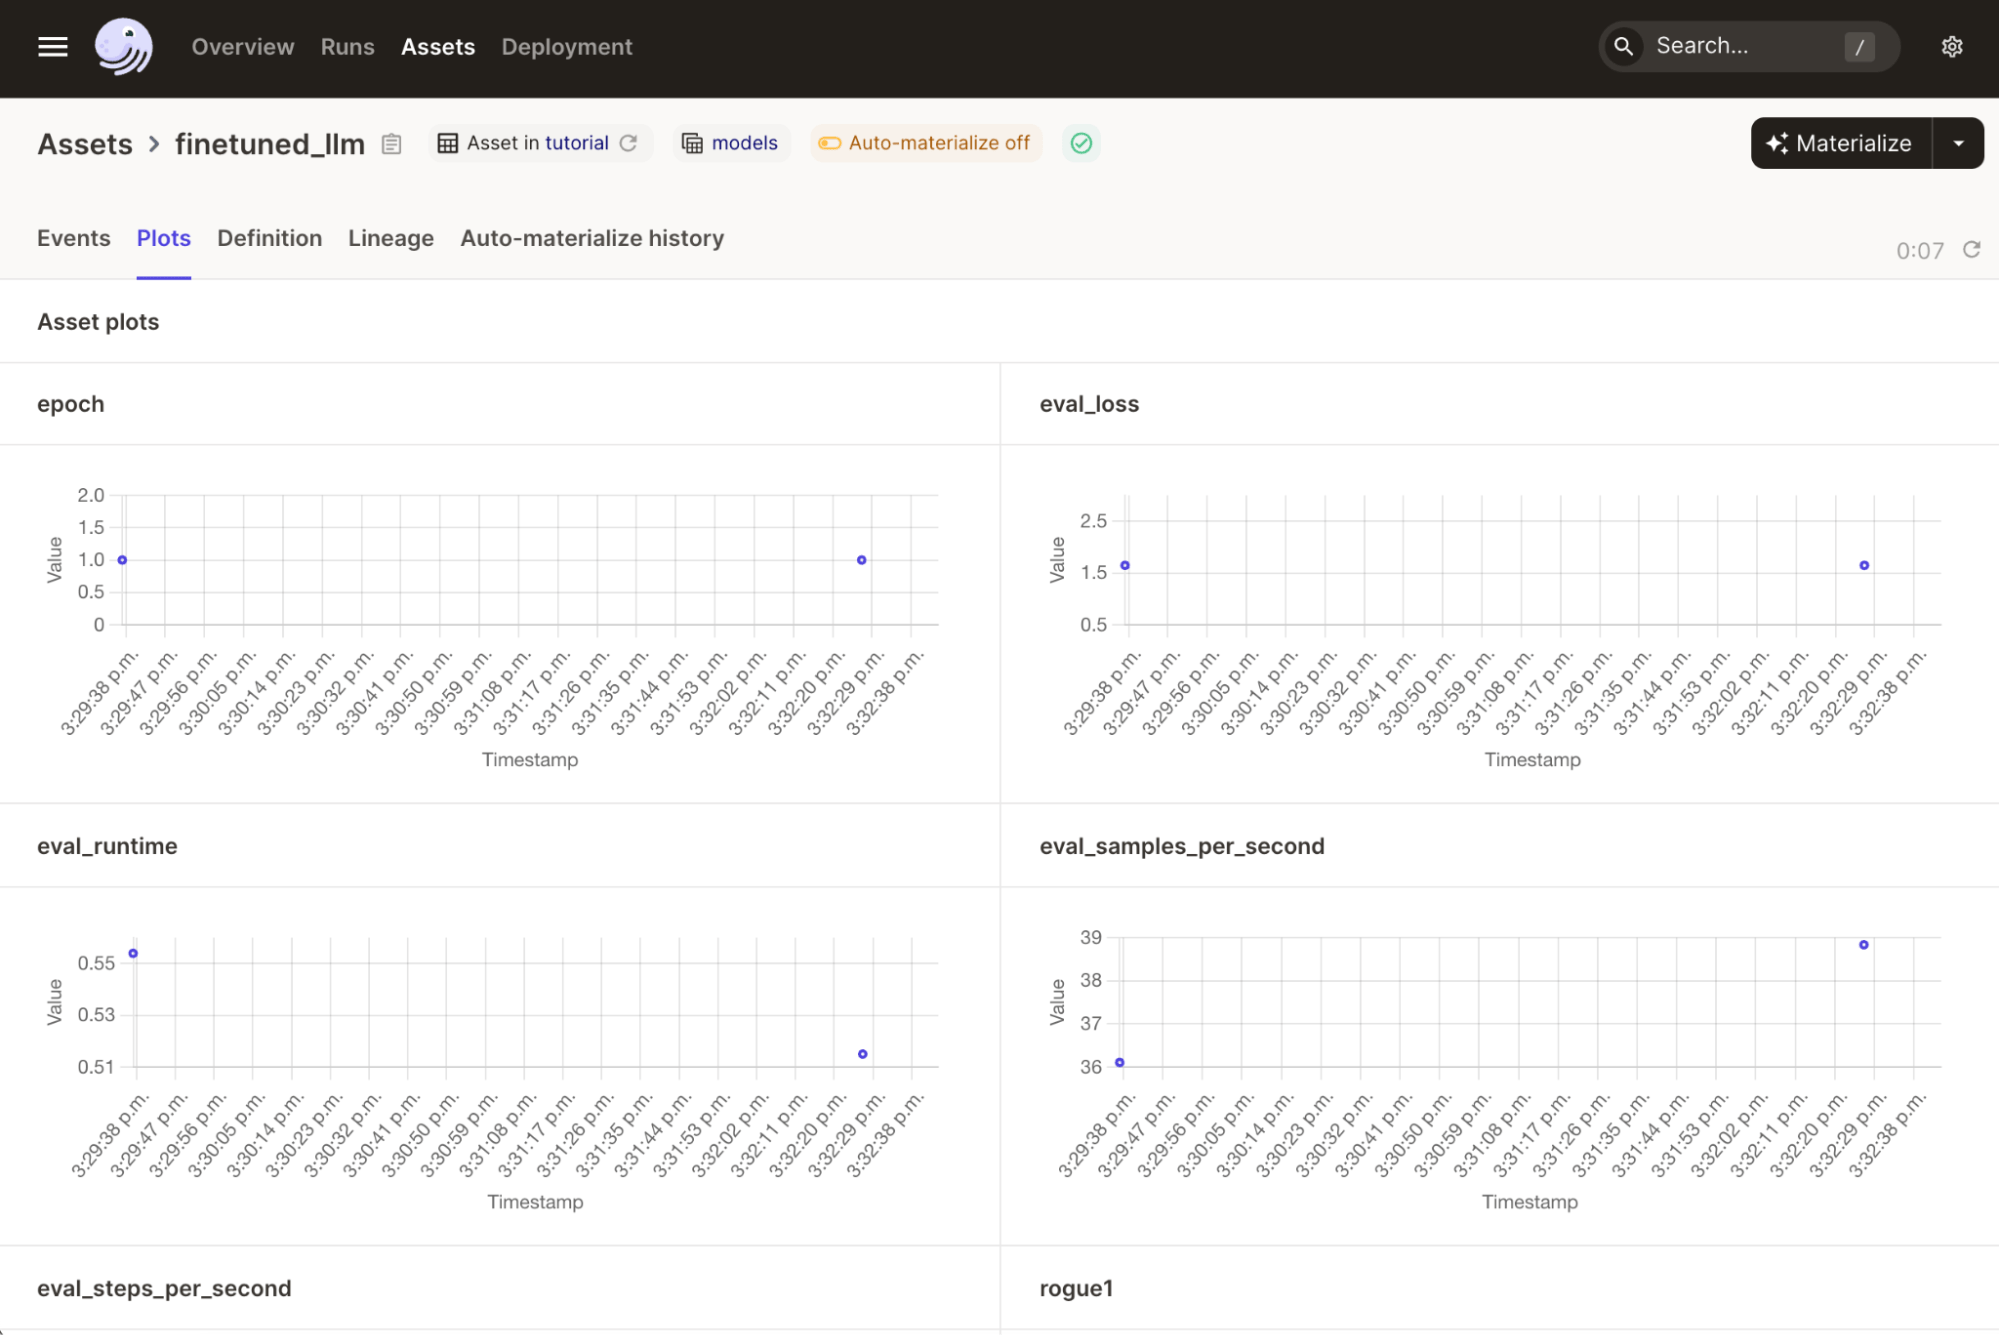Toggle the Auto-materialize off tag

(x=925, y=143)
